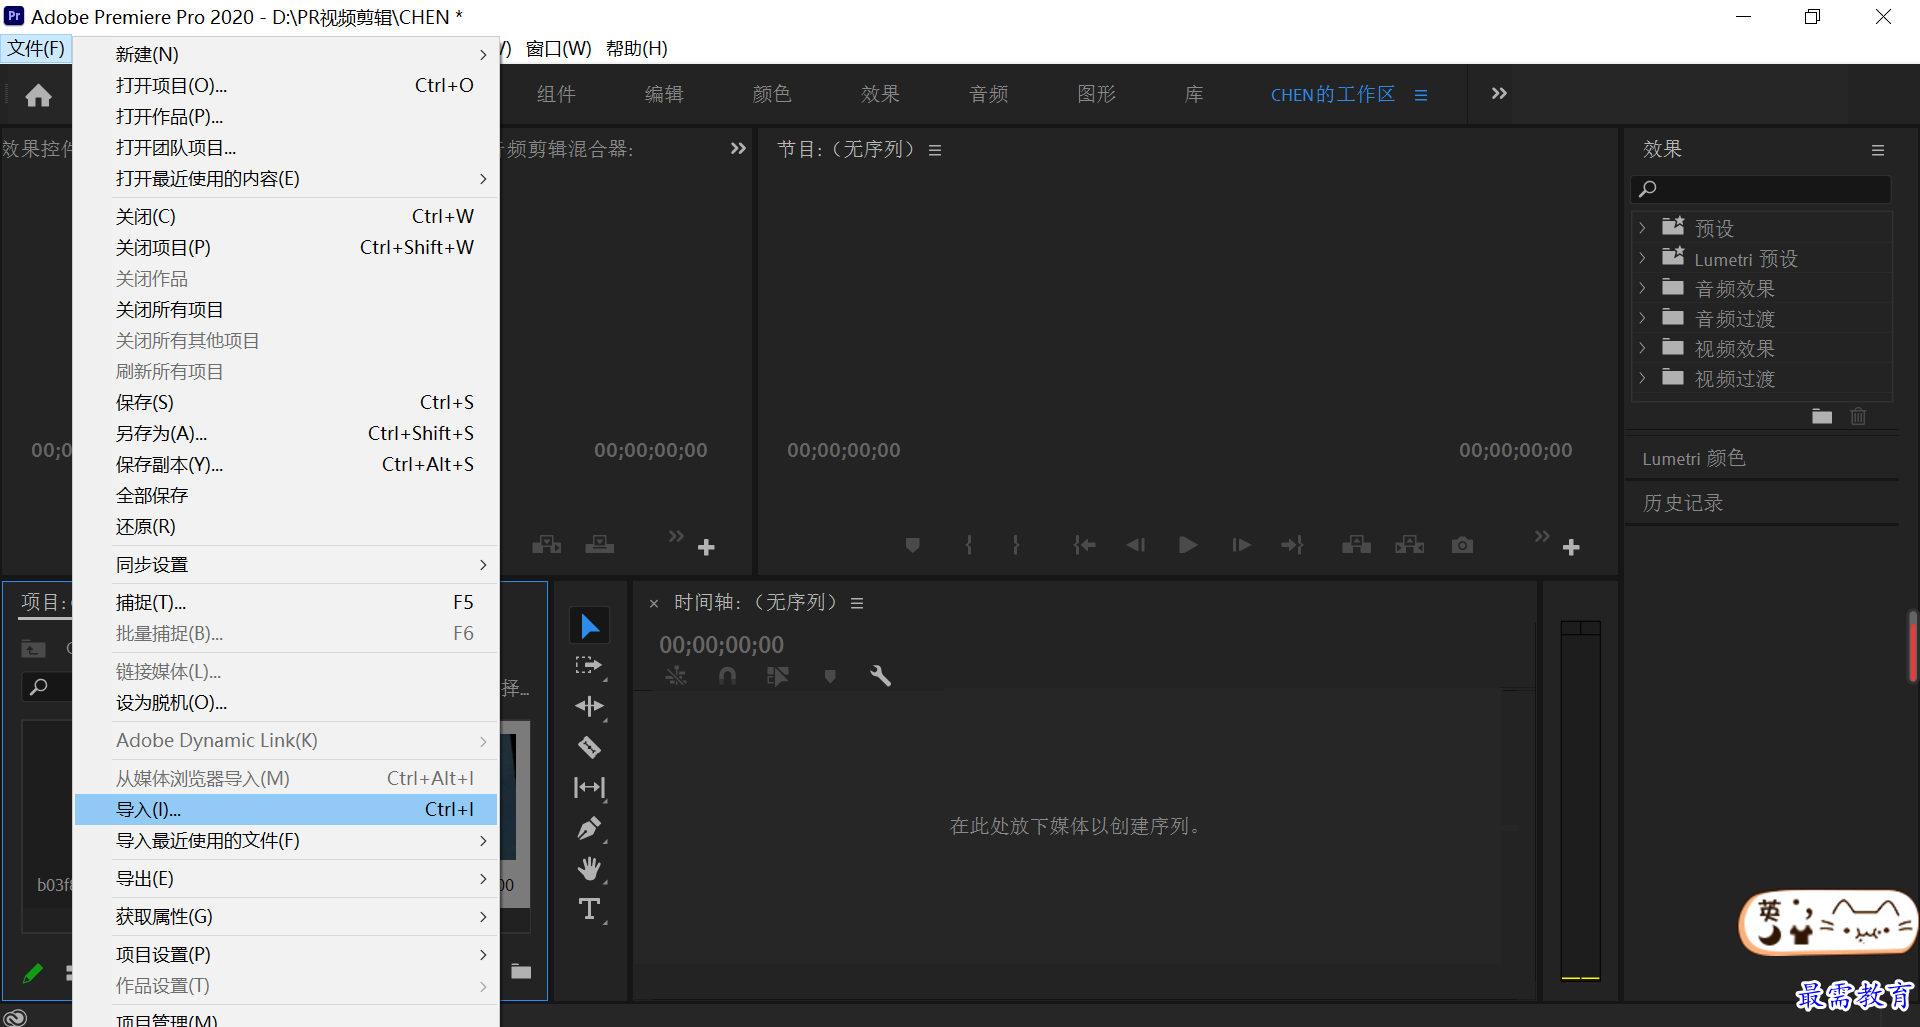Open timeline display settings wrench
Viewport: 1920px width, 1027px height.
(880, 676)
